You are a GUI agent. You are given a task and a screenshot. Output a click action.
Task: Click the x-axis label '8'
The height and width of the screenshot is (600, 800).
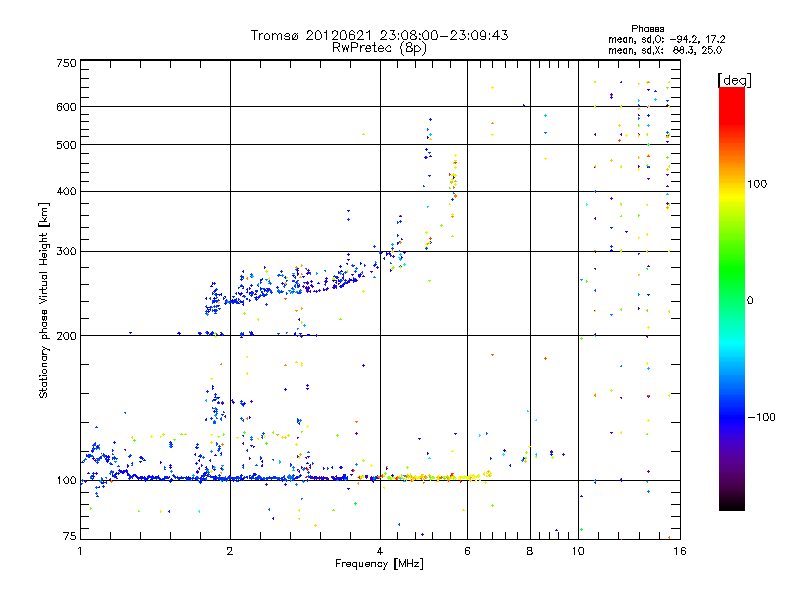[530, 551]
